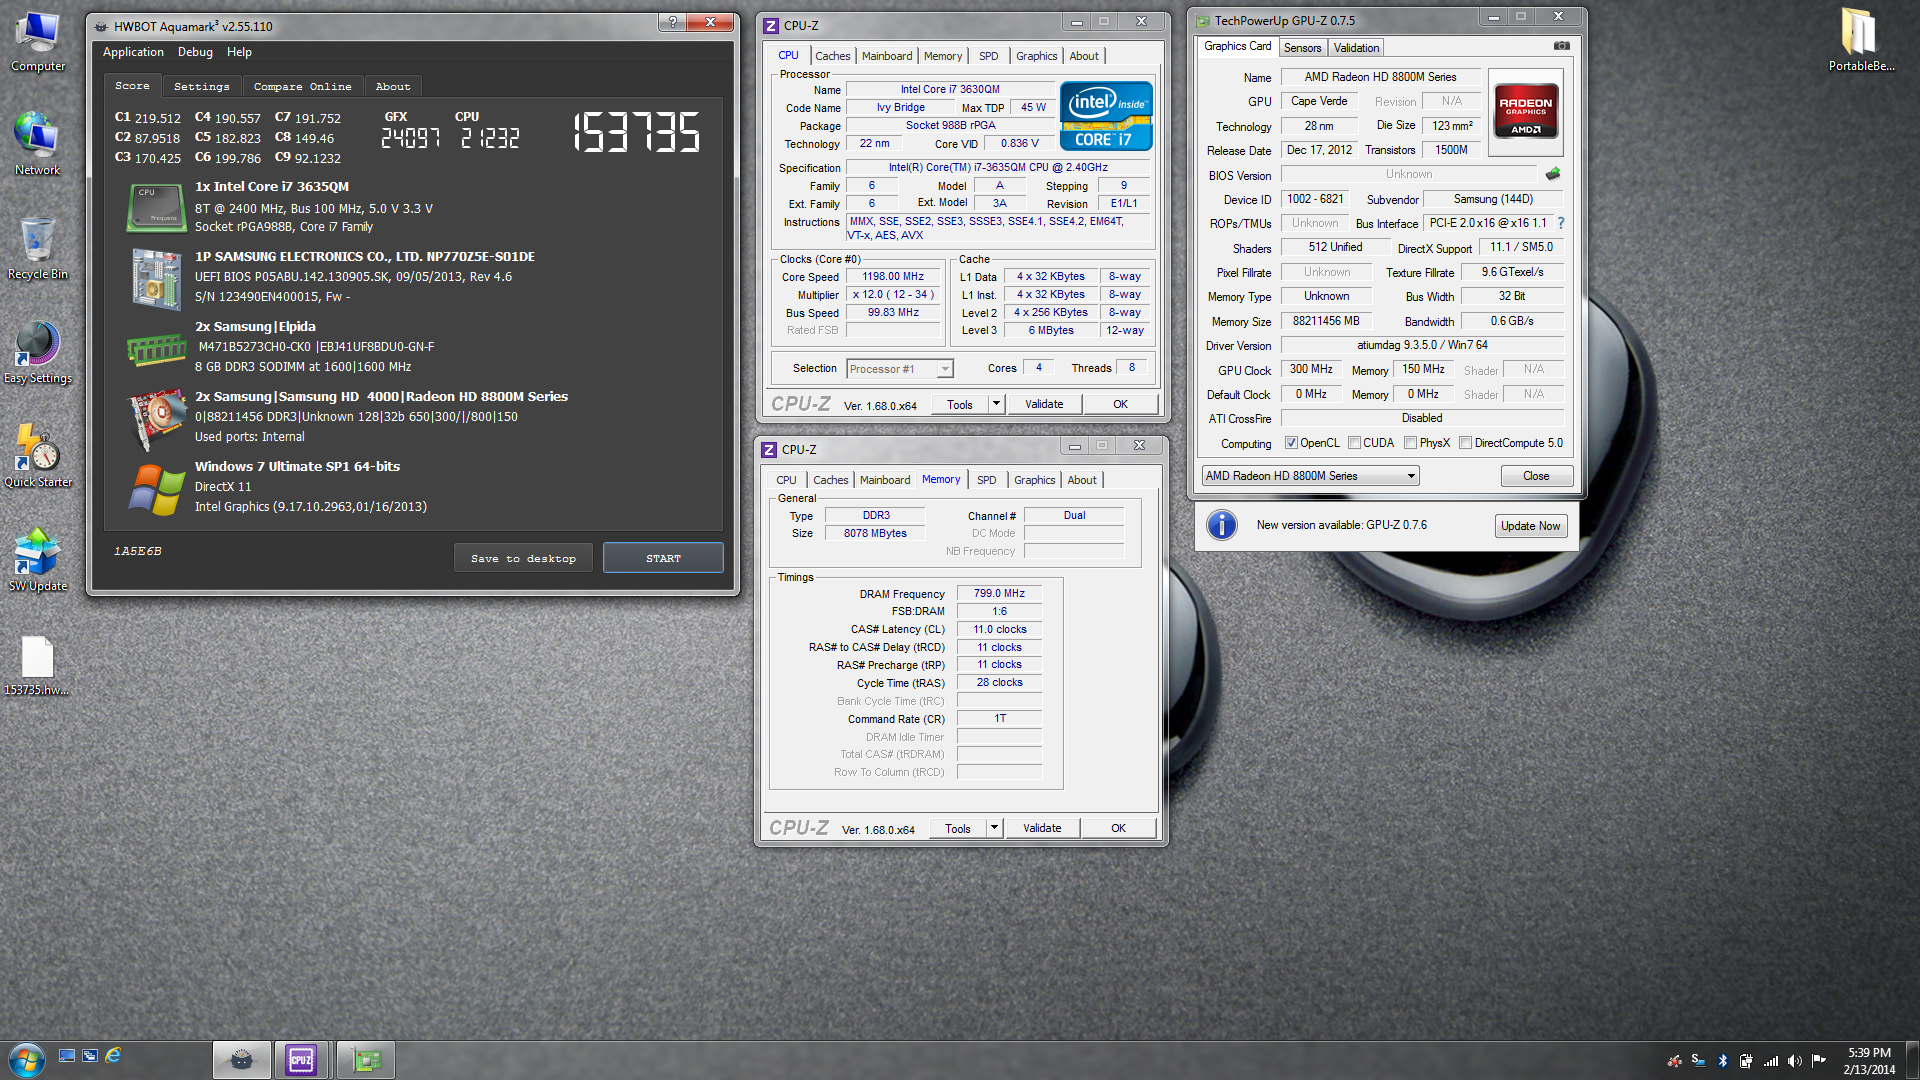The height and width of the screenshot is (1080, 1920).
Task: Open the Windows Start orb
Action: (27, 1060)
